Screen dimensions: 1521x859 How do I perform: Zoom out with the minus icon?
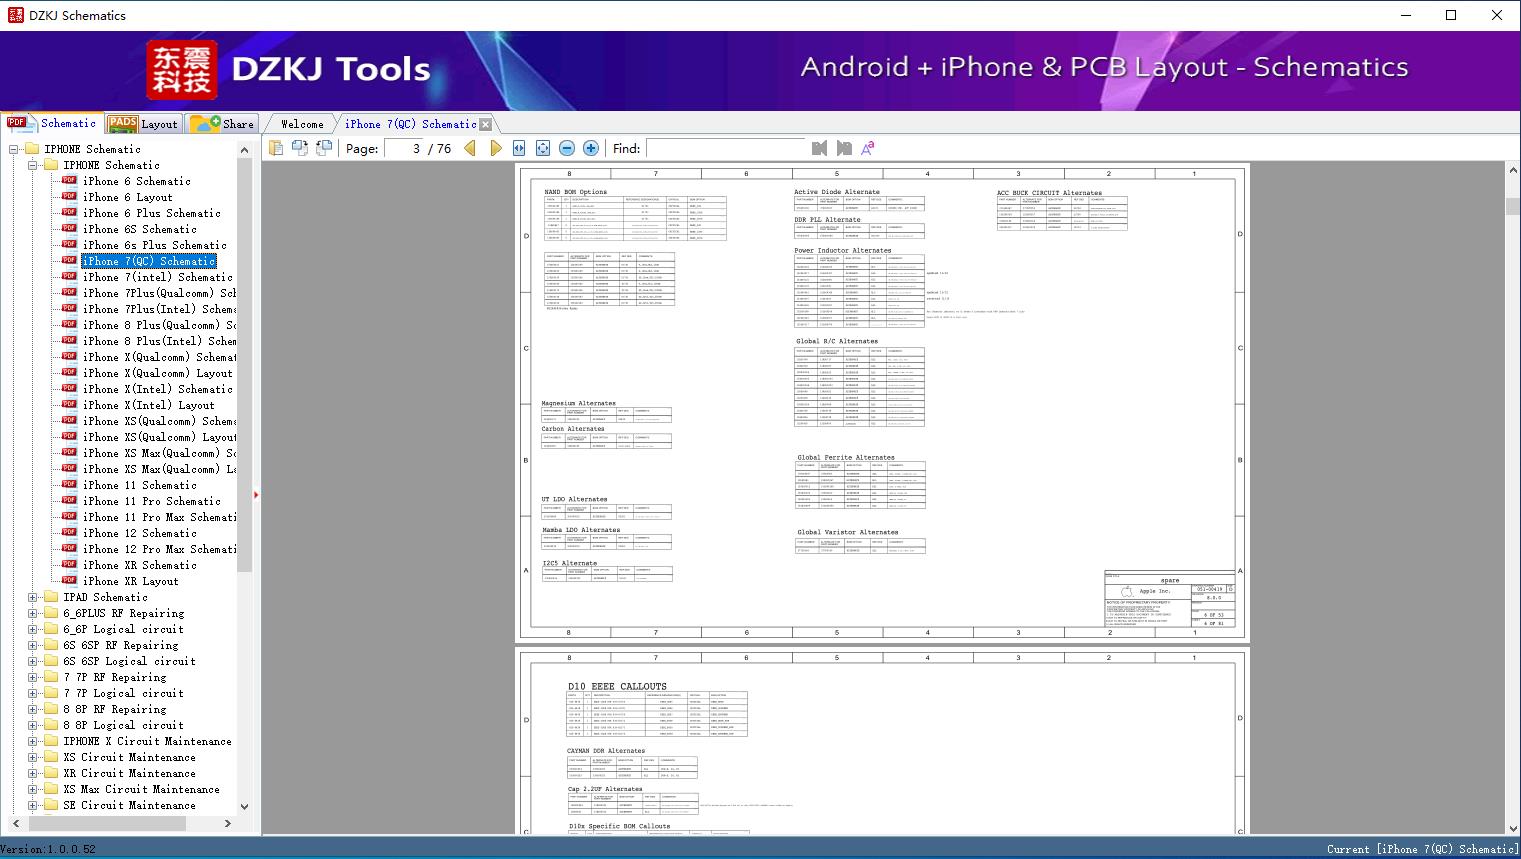[567, 148]
